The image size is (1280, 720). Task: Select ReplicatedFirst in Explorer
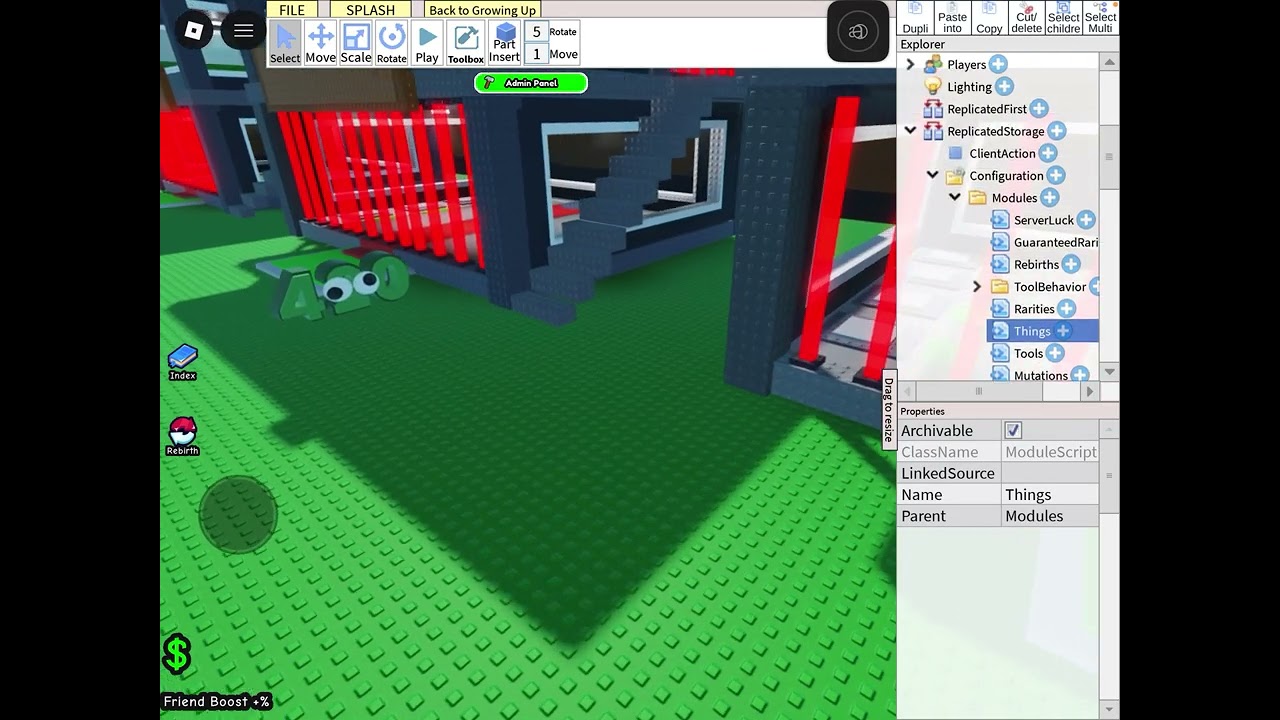987,109
